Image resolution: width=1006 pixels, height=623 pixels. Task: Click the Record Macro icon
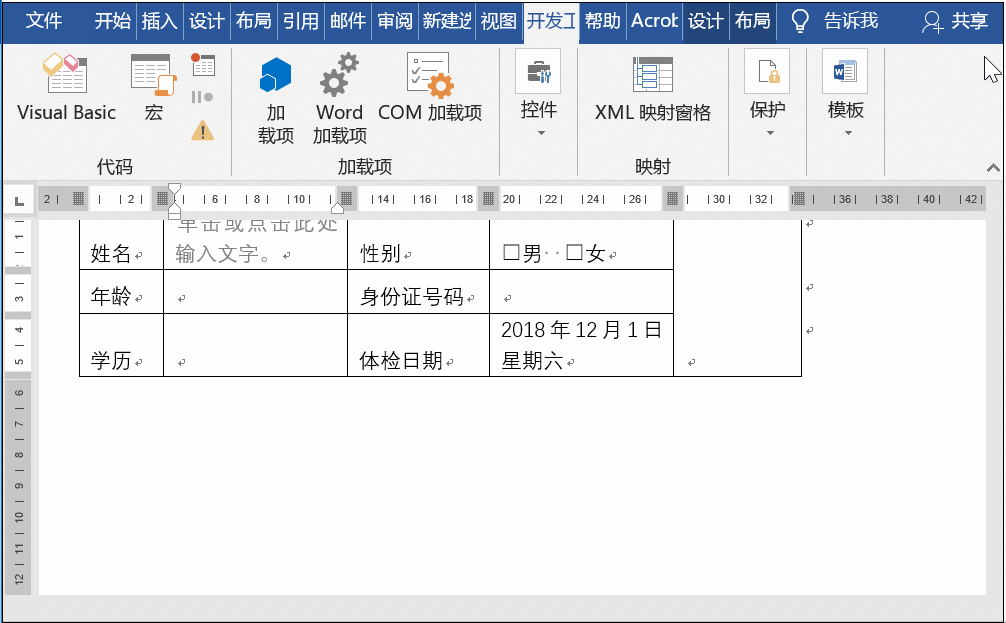[x=203, y=66]
